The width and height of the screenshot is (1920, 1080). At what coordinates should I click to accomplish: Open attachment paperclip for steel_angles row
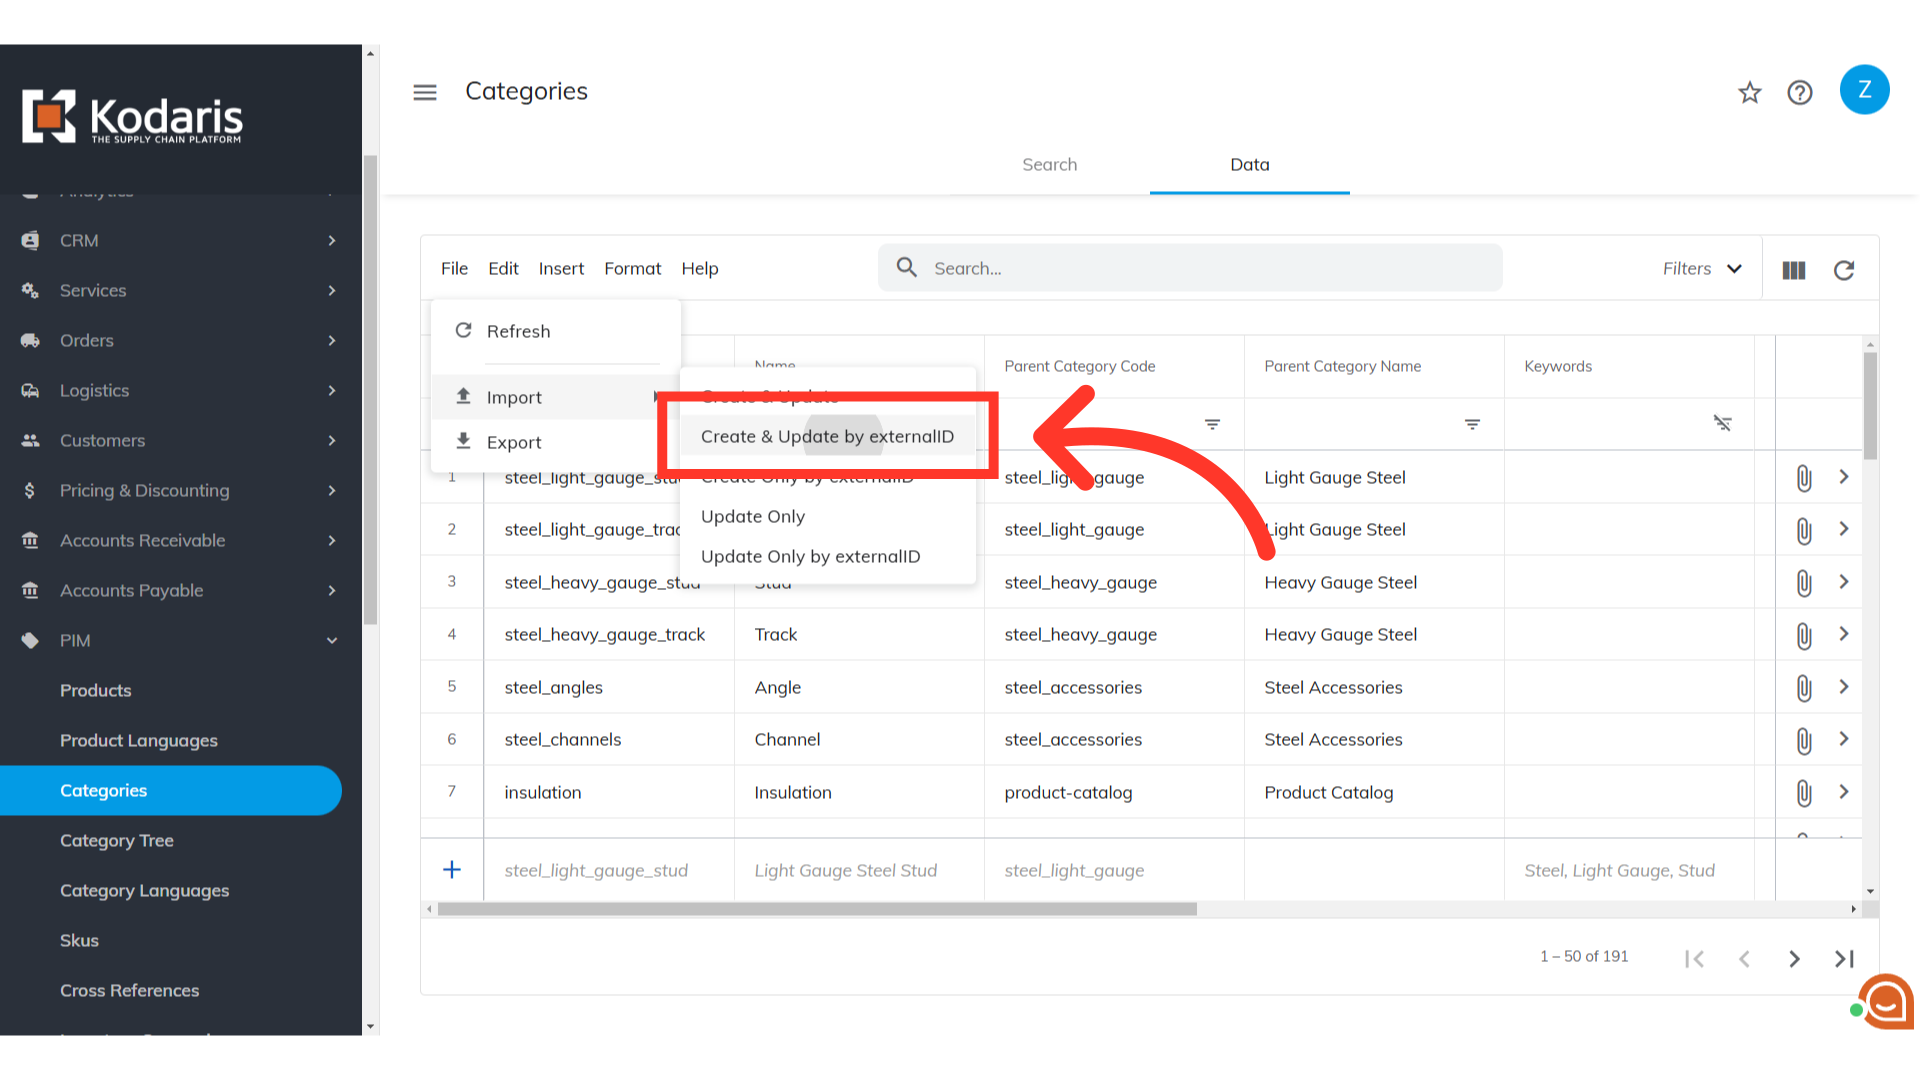coord(1803,688)
